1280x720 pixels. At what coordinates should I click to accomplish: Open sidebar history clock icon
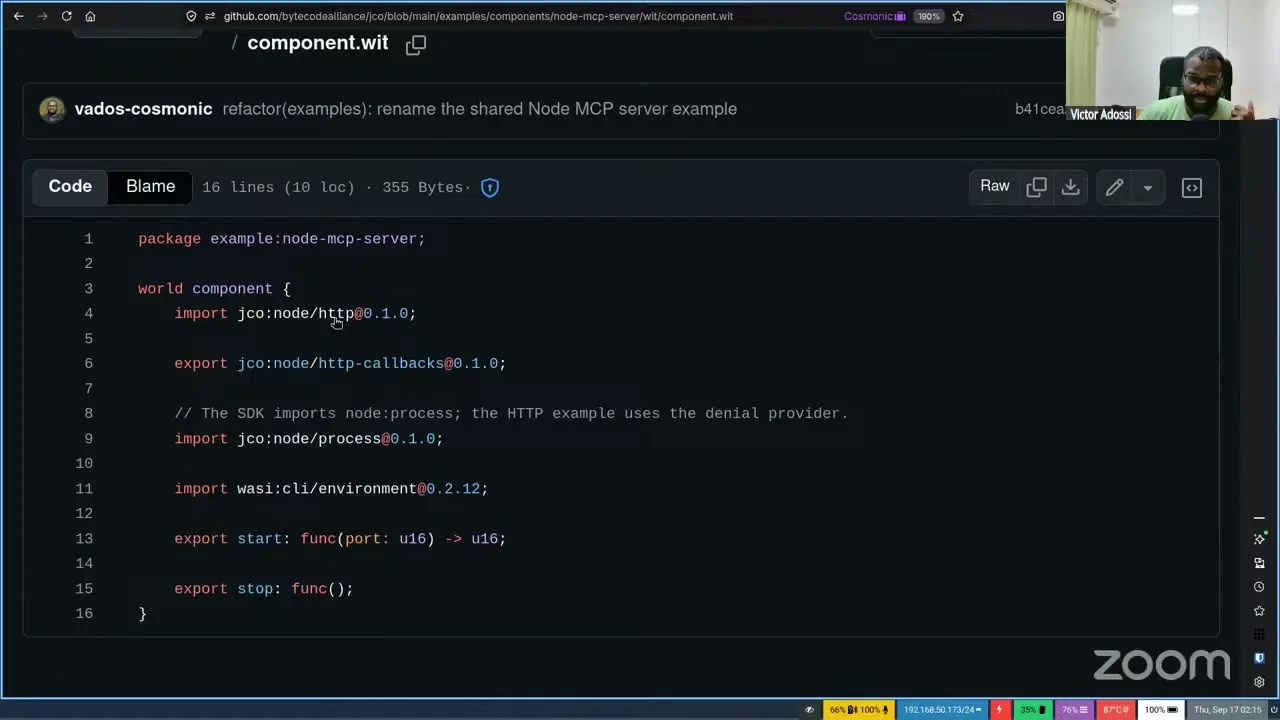tap(1259, 587)
